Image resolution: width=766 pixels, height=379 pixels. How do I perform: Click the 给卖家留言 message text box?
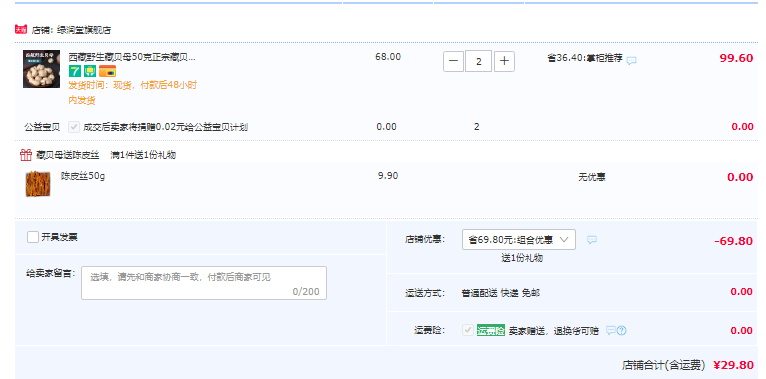204,283
